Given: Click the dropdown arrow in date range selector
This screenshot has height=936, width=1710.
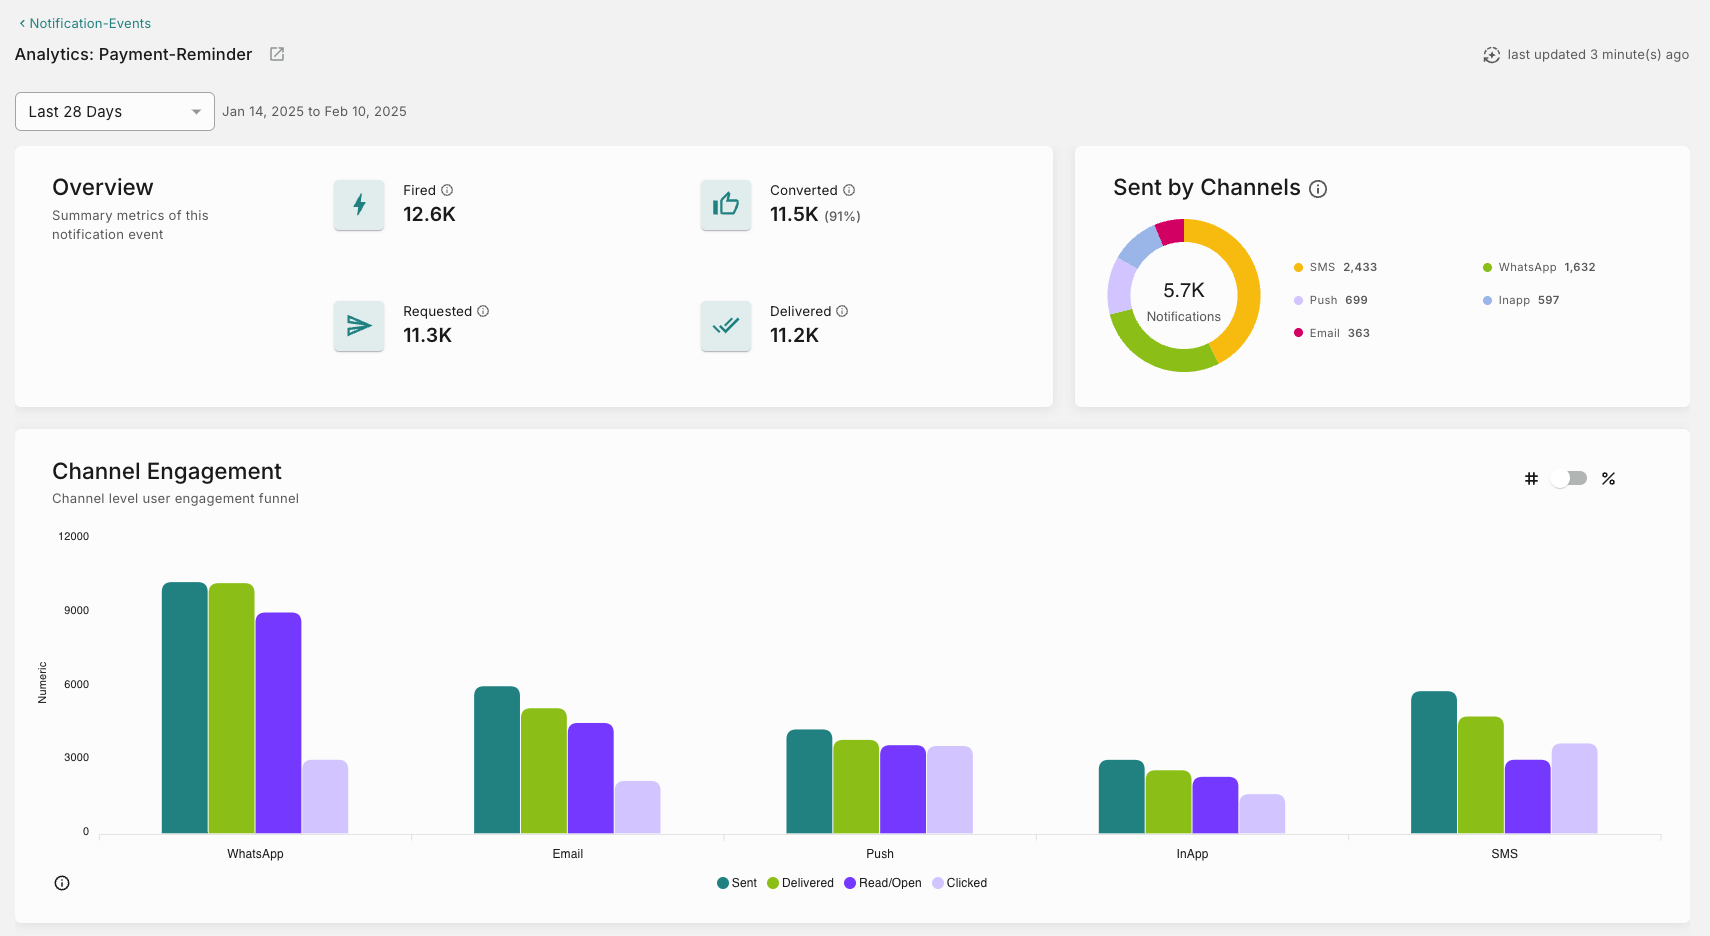Looking at the screenshot, I should pos(196,112).
